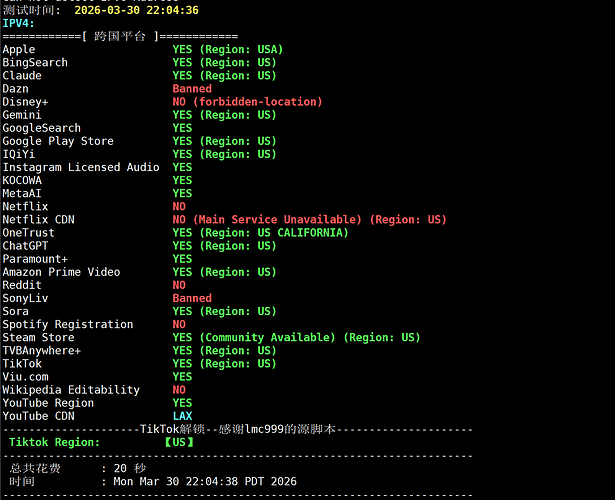Screen dimensions: 615x500
Task: Click the YouTube Region label
Action: tap(48, 403)
